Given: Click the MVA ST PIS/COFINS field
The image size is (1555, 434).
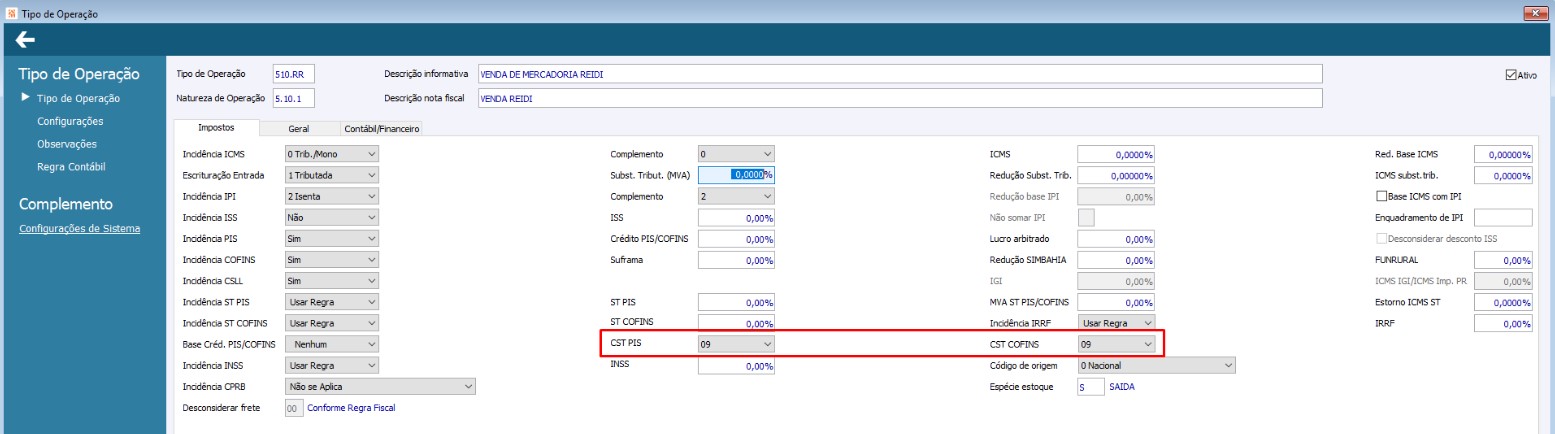Looking at the screenshot, I should (1116, 302).
